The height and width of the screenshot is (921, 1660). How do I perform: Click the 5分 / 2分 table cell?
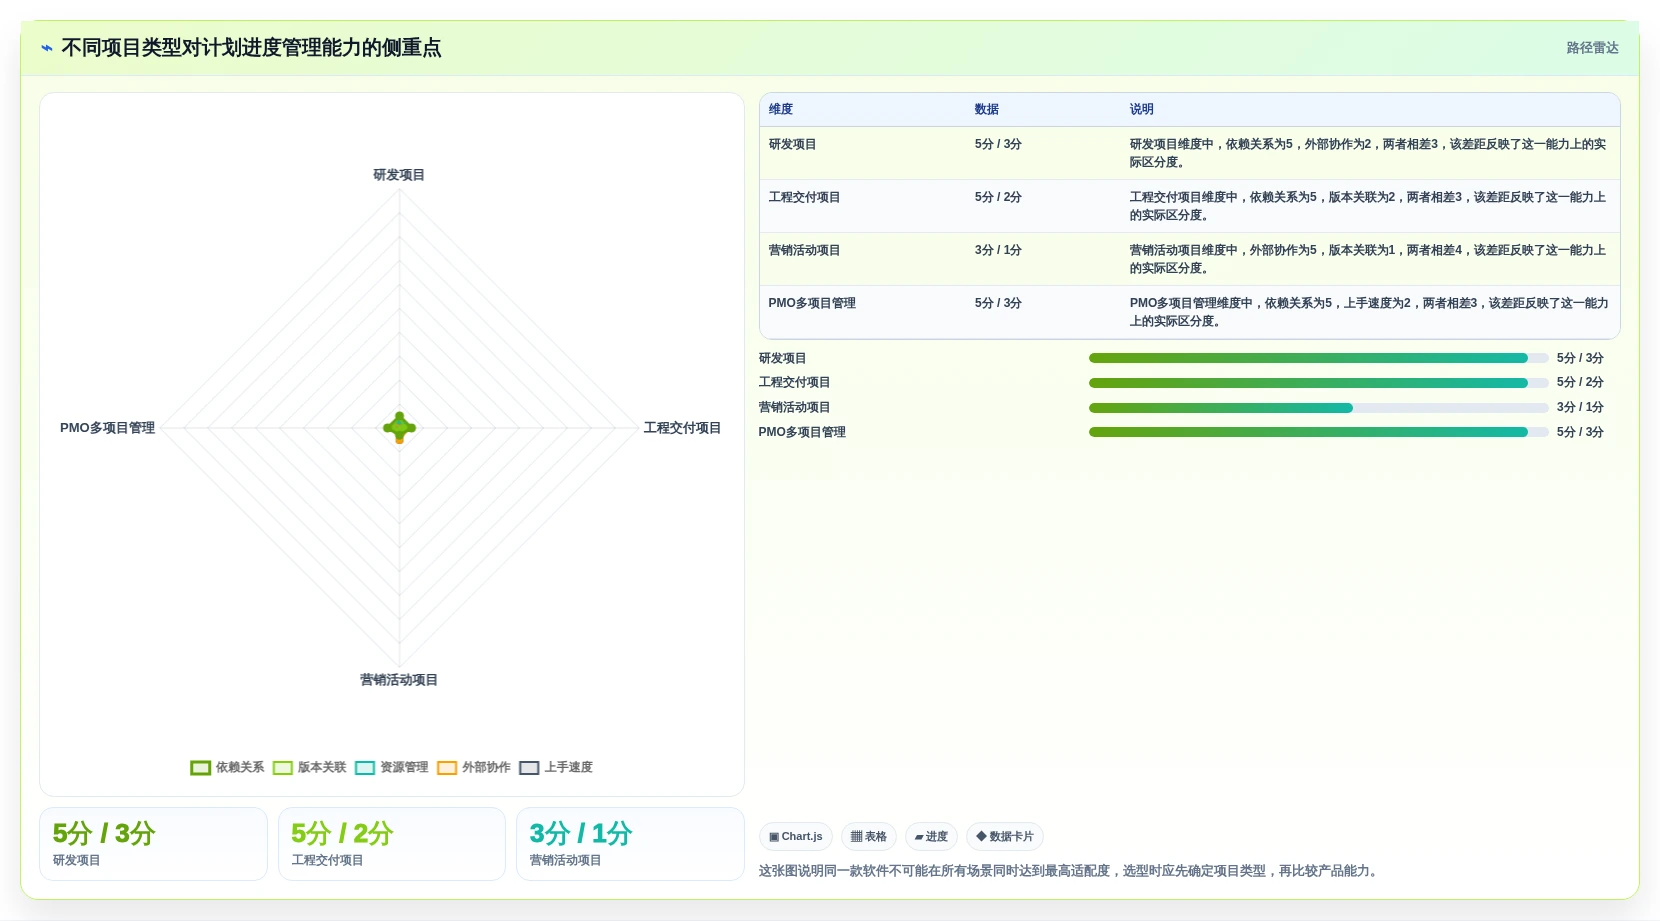[x=998, y=197]
